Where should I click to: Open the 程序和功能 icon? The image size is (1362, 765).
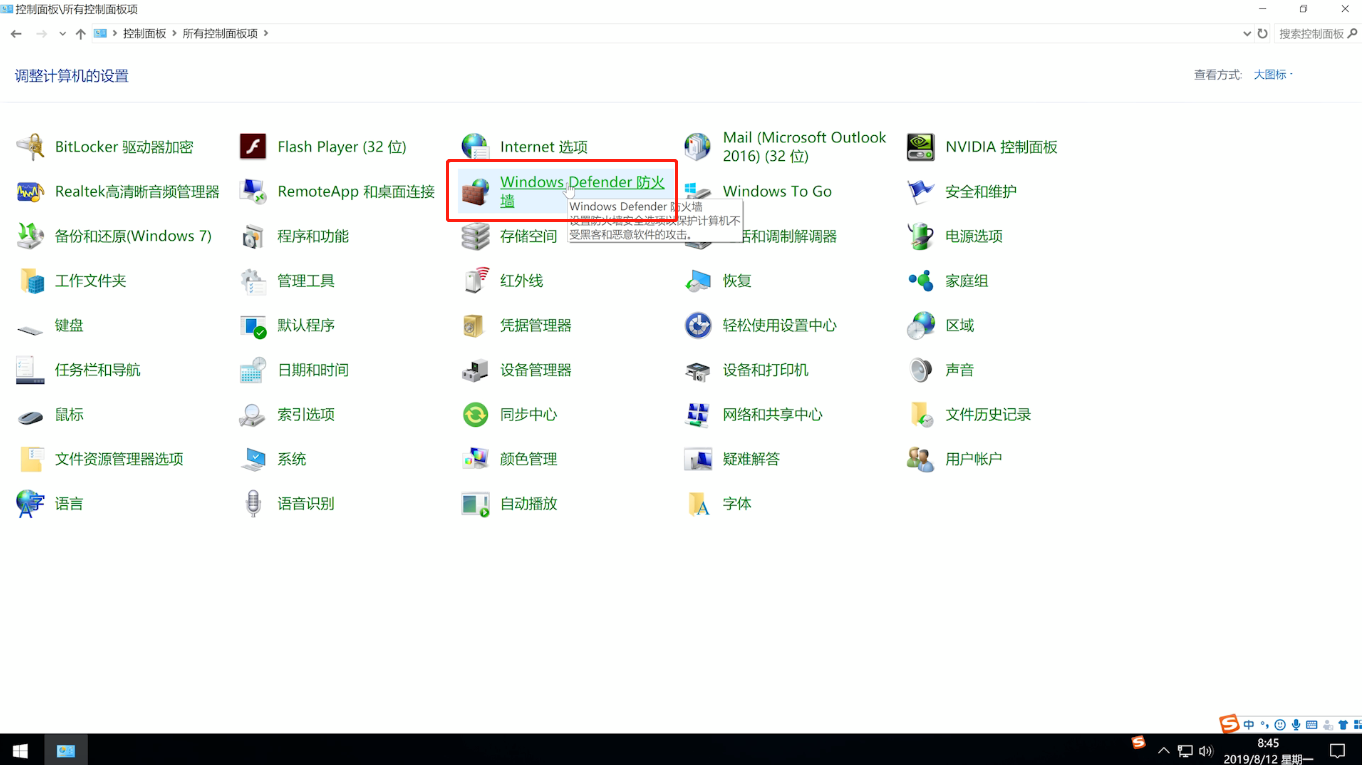point(253,236)
